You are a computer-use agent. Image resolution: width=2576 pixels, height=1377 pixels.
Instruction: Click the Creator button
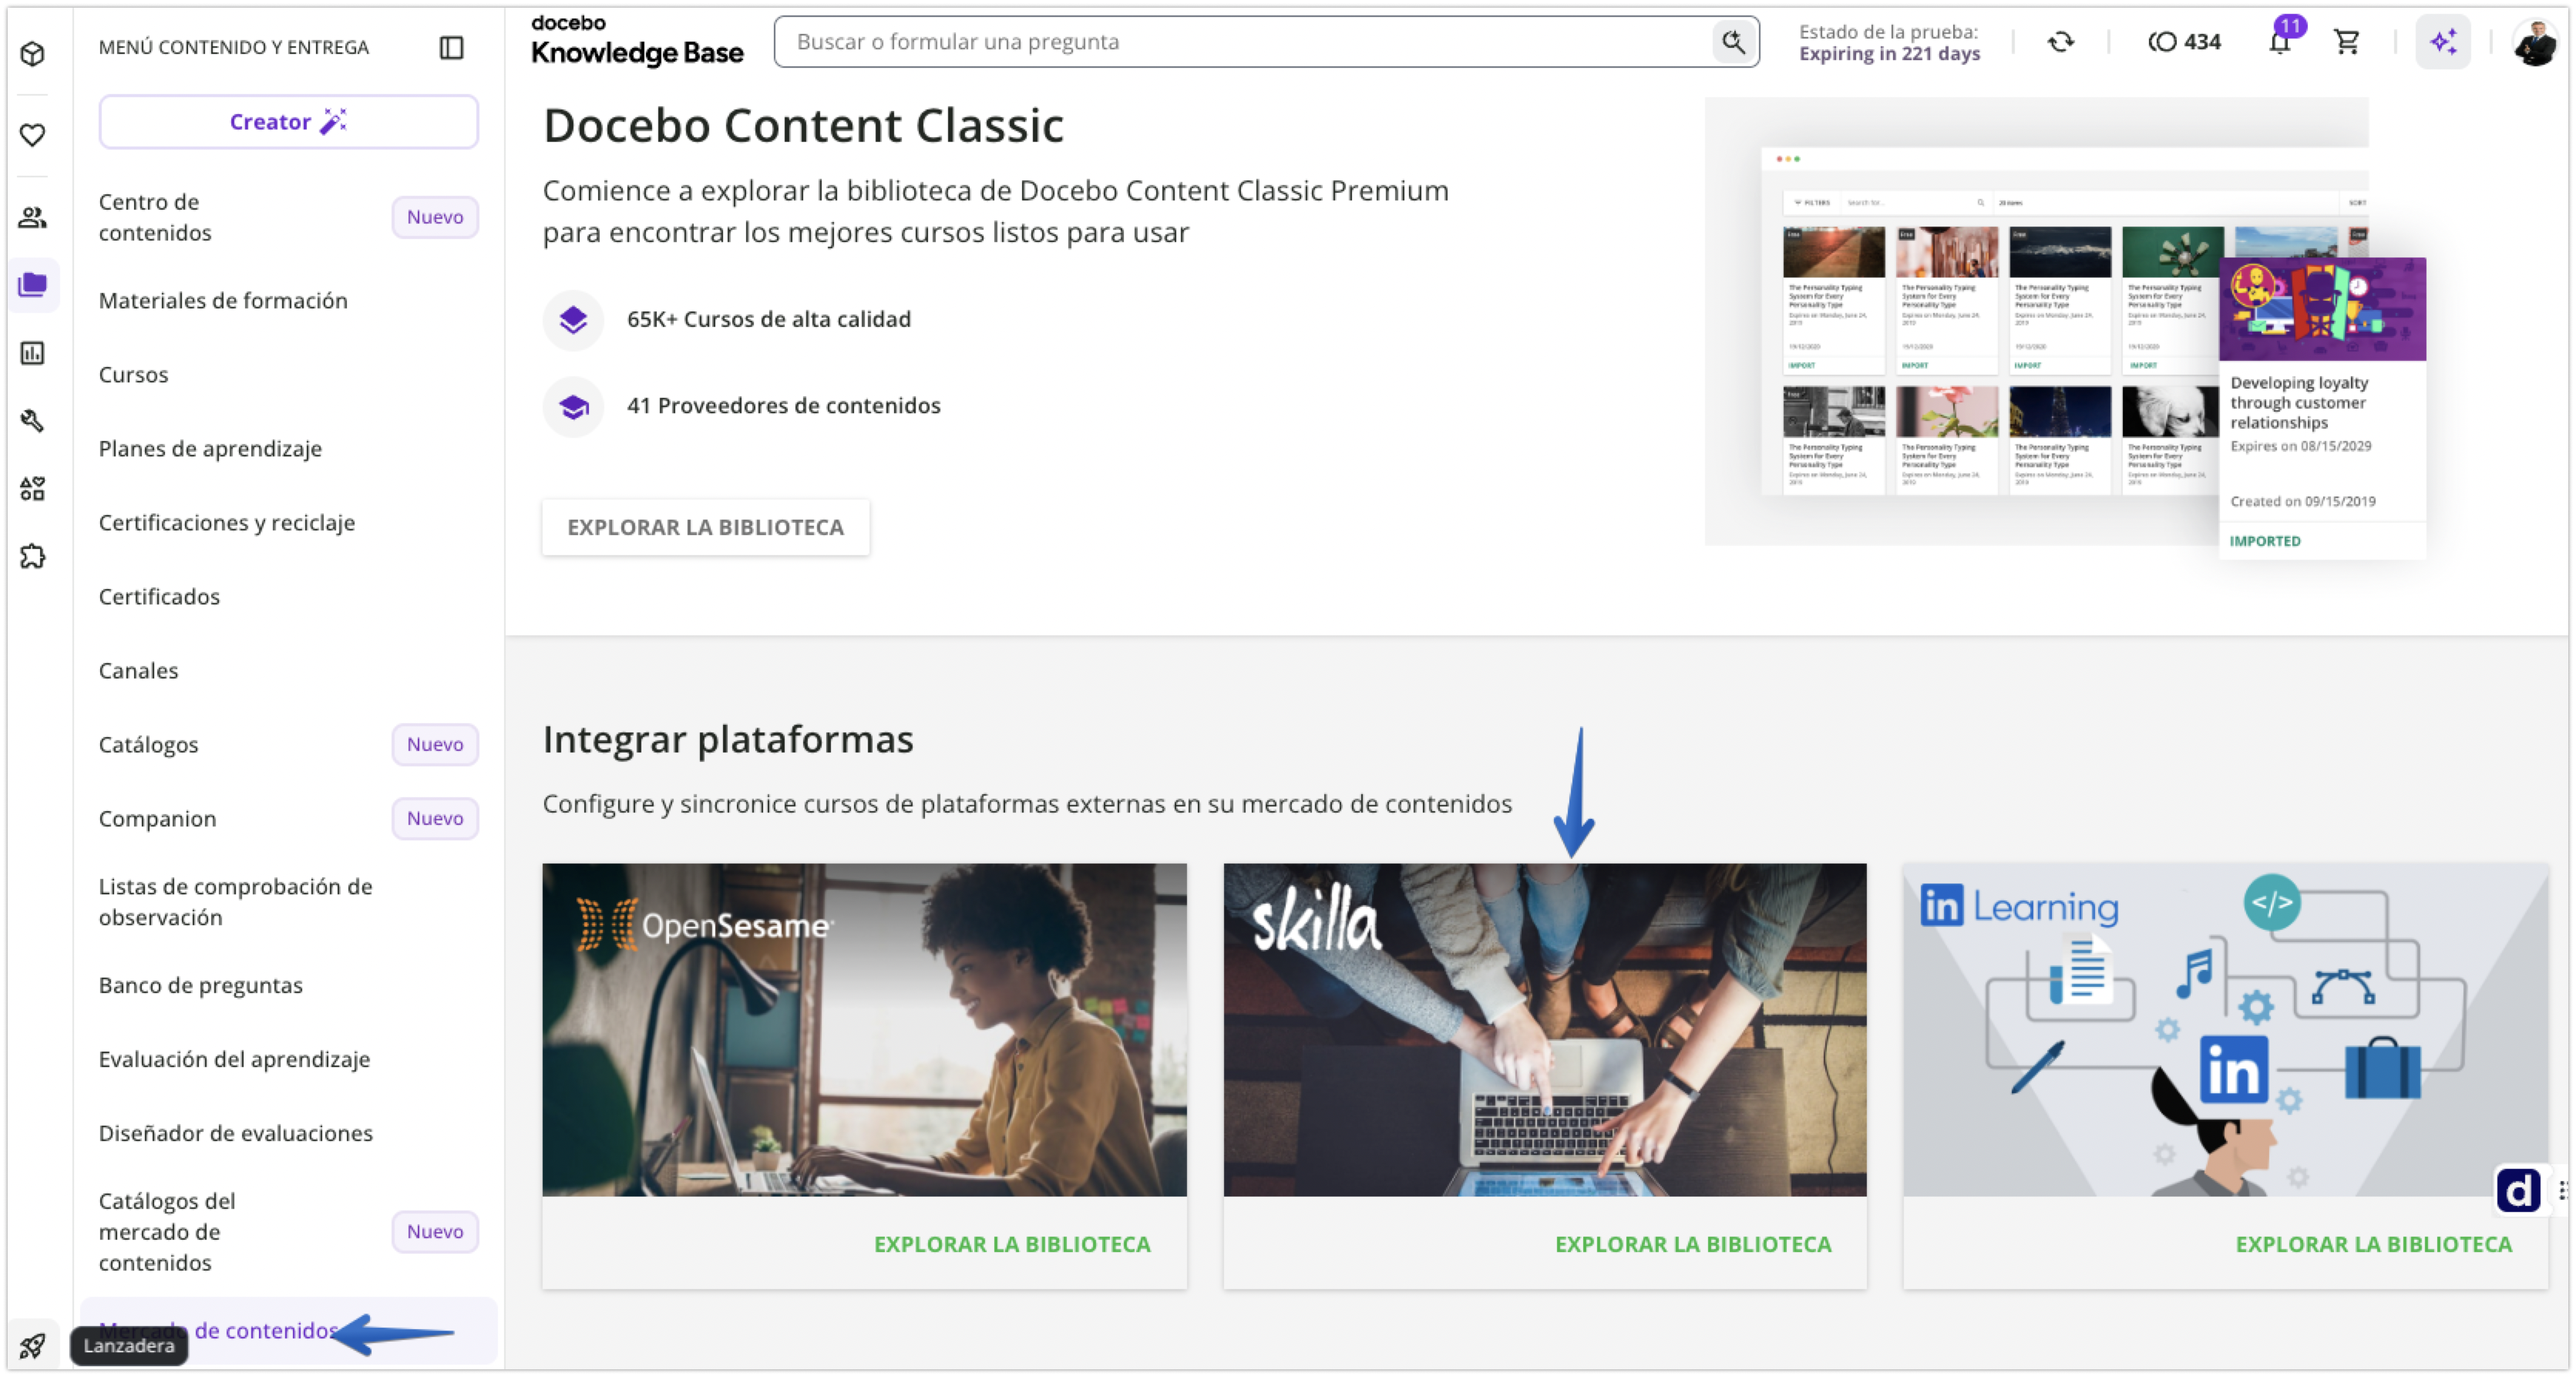tap(288, 122)
